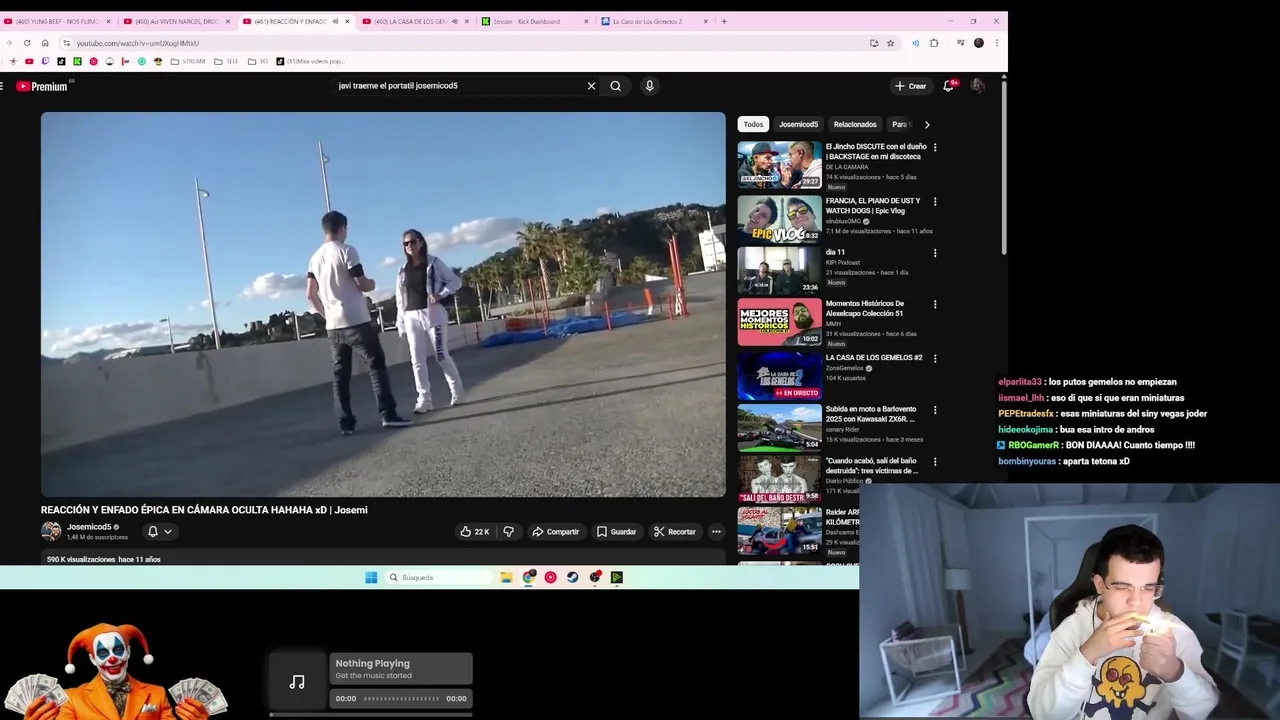Close the YUNG BEEF tab
The height and width of the screenshot is (720, 1280).
pos(108,21)
